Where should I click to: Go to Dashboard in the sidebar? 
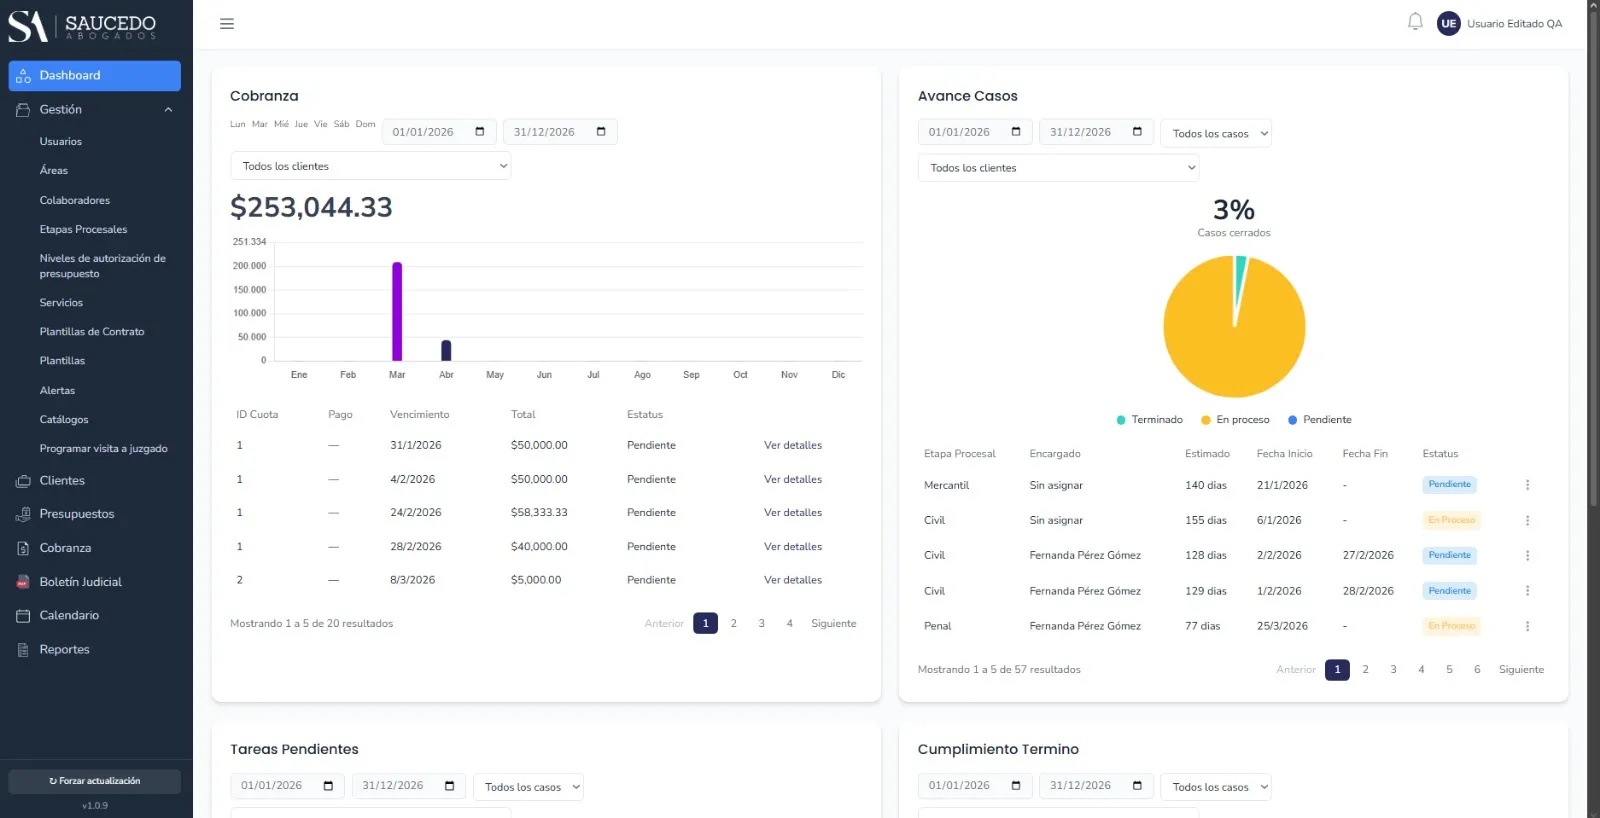coord(95,76)
